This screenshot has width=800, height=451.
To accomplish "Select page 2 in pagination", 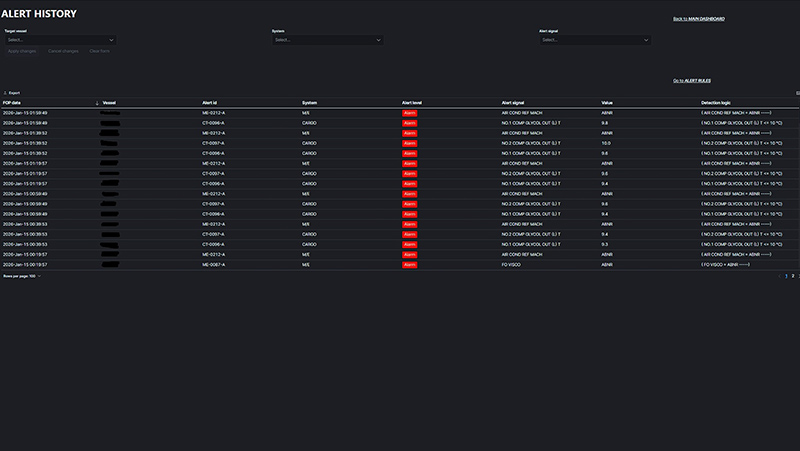I will coord(792,275).
